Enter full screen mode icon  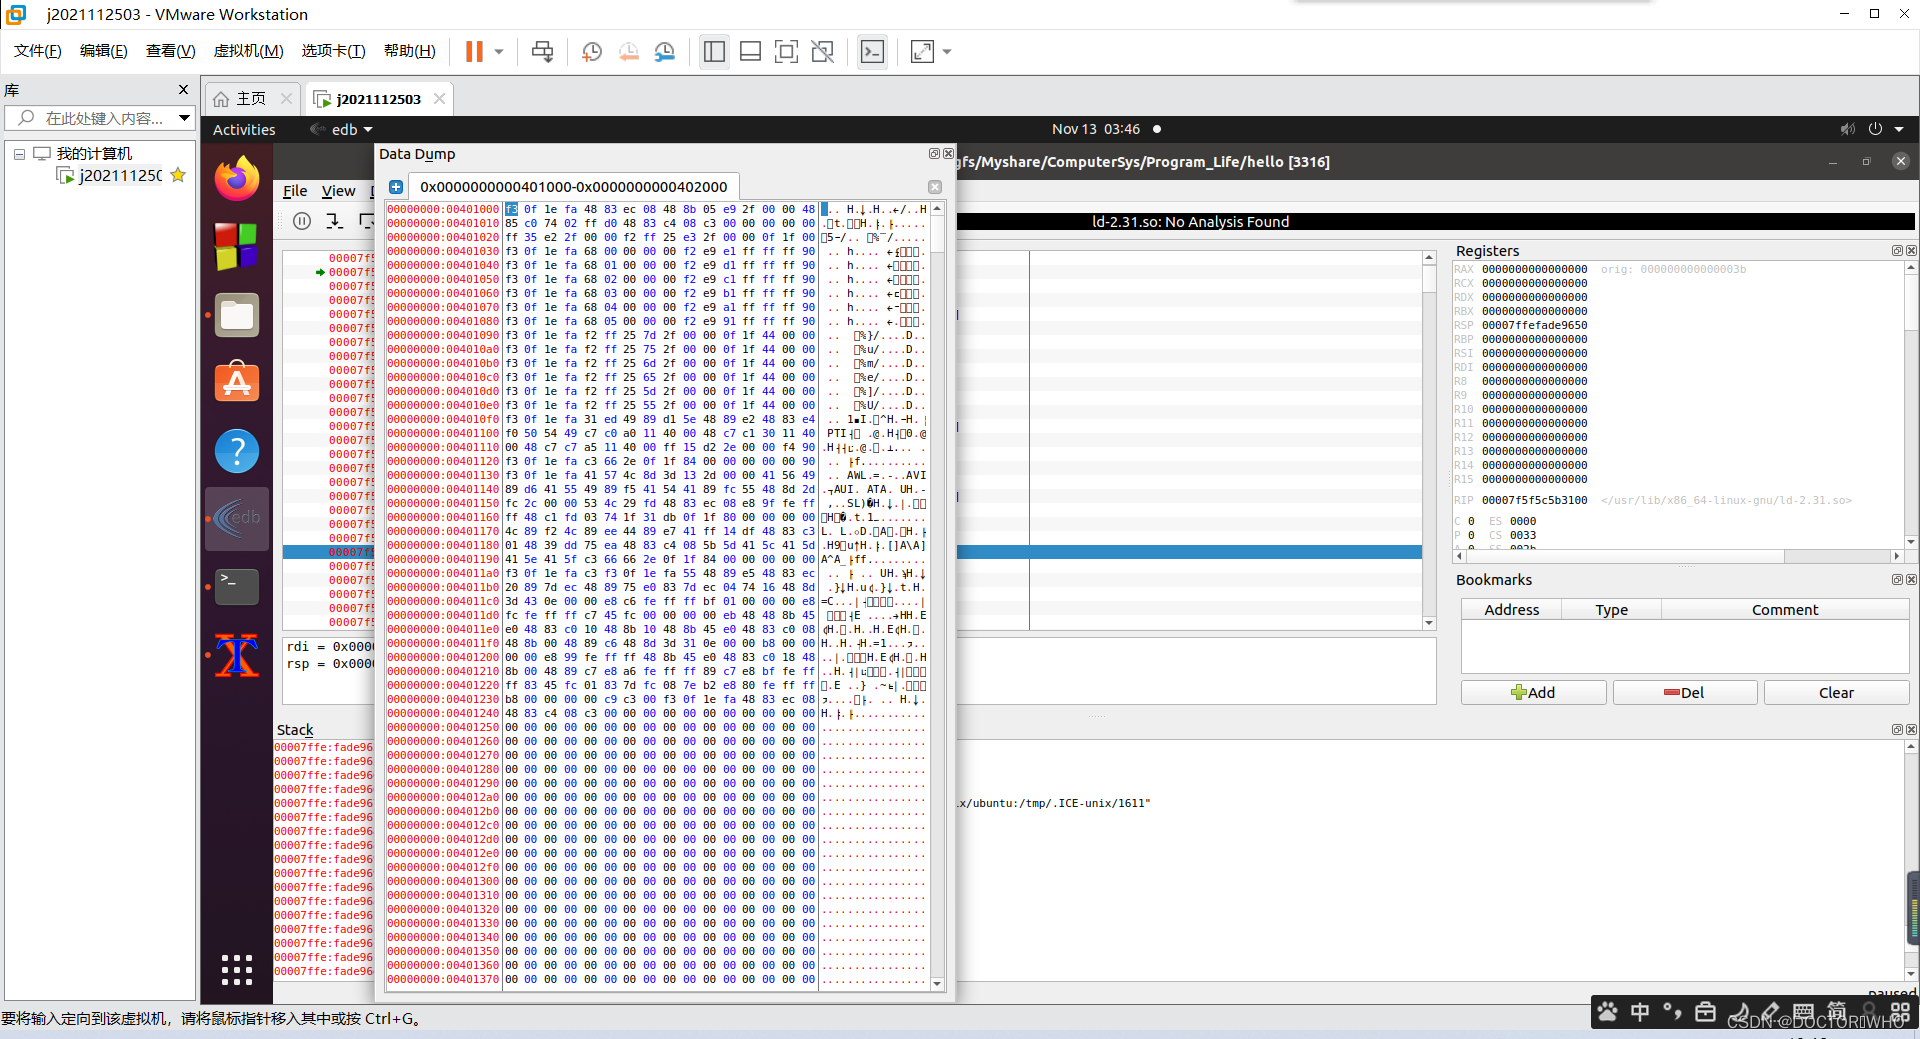pos(786,52)
